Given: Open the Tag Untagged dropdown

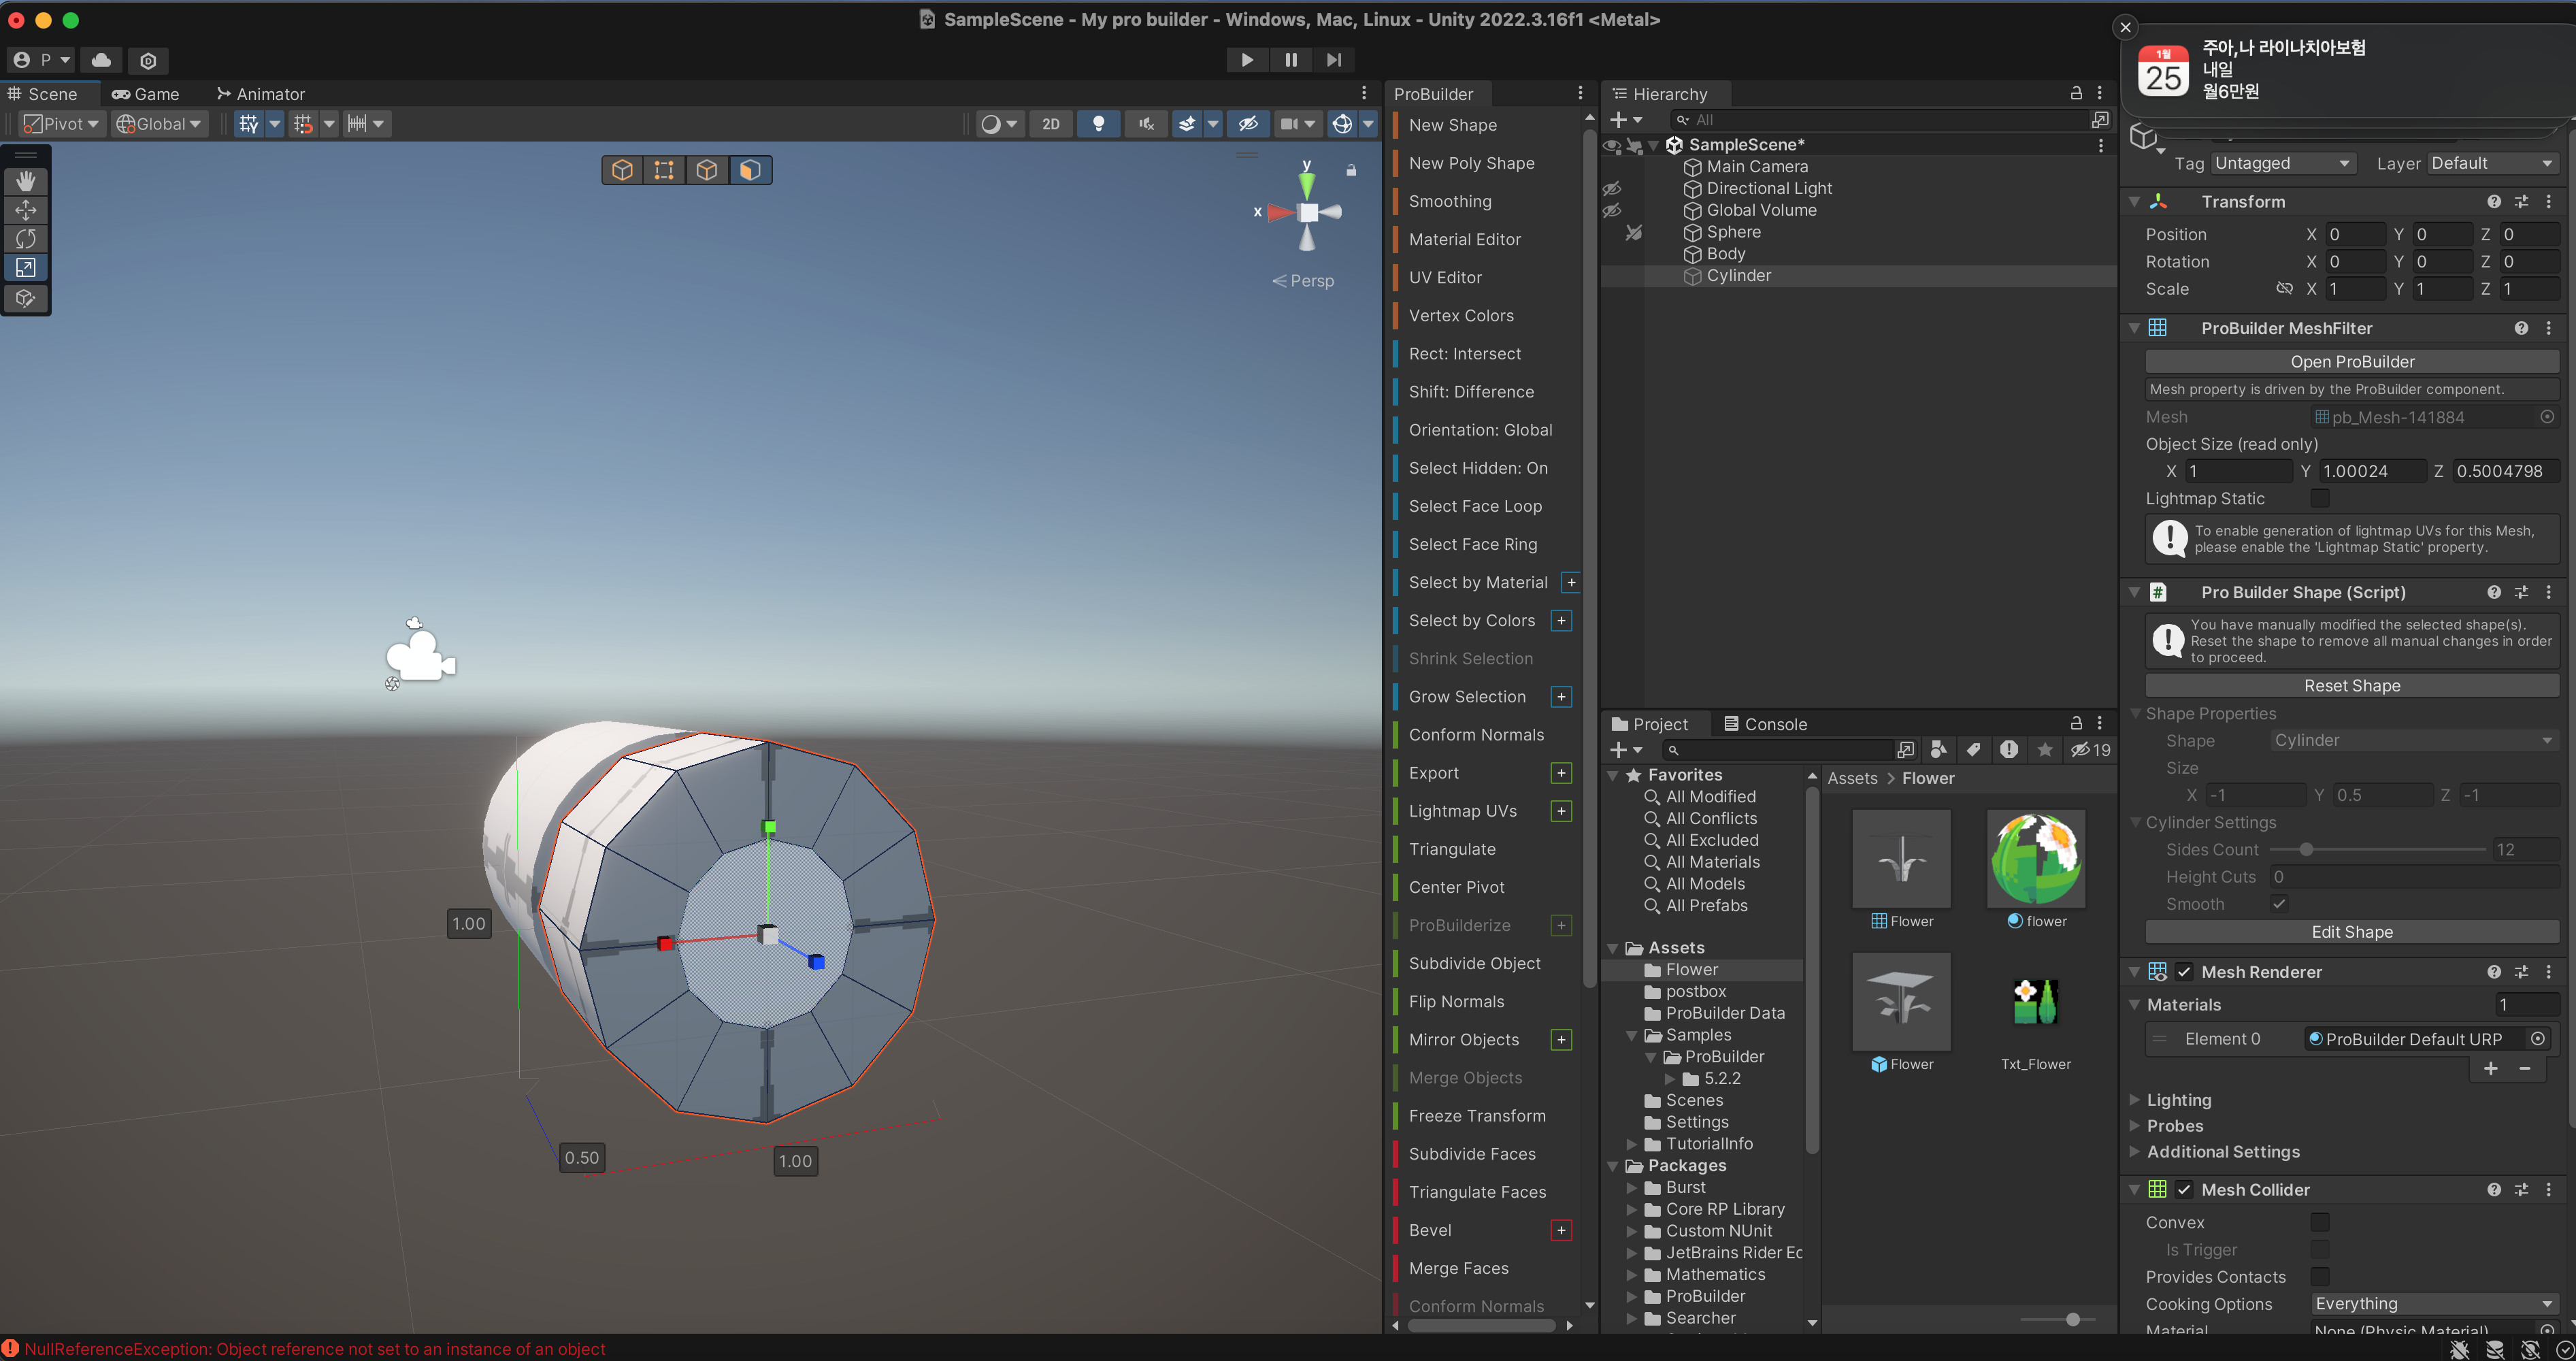Looking at the screenshot, I should (2283, 163).
